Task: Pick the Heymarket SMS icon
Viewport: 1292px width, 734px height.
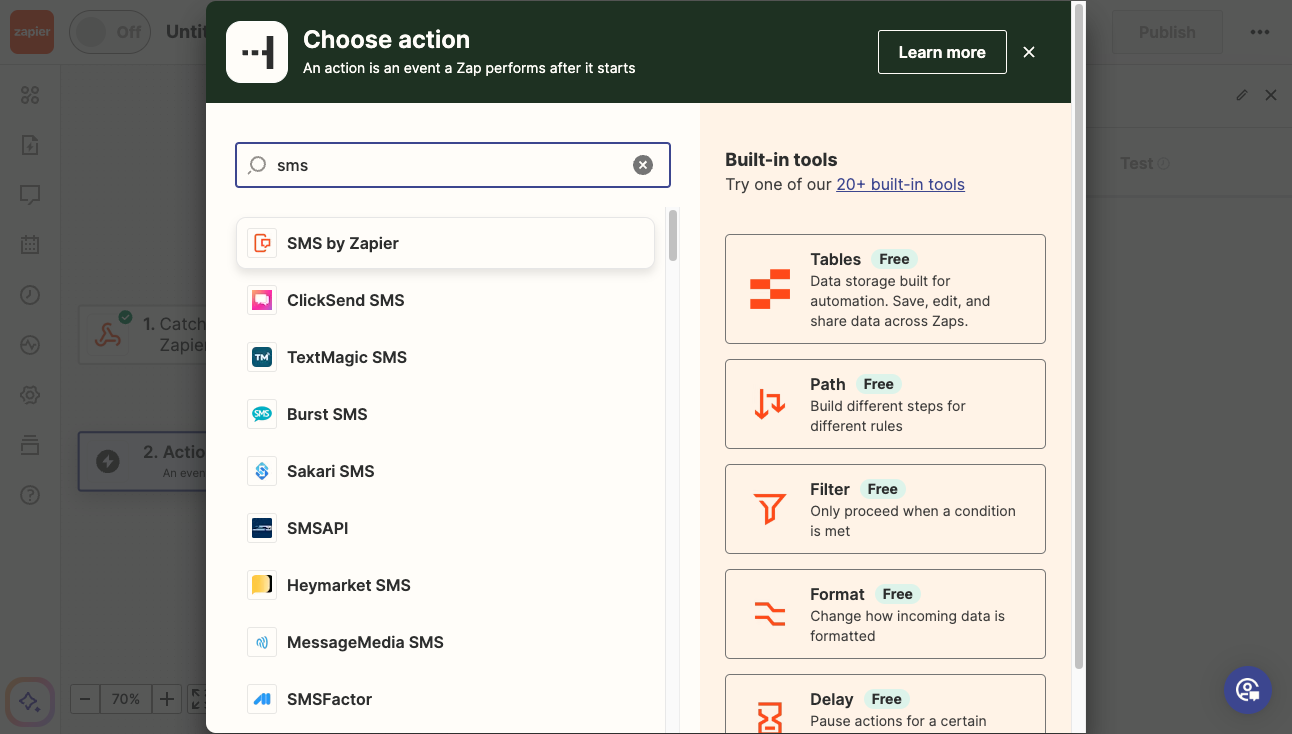Action: click(262, 585)
